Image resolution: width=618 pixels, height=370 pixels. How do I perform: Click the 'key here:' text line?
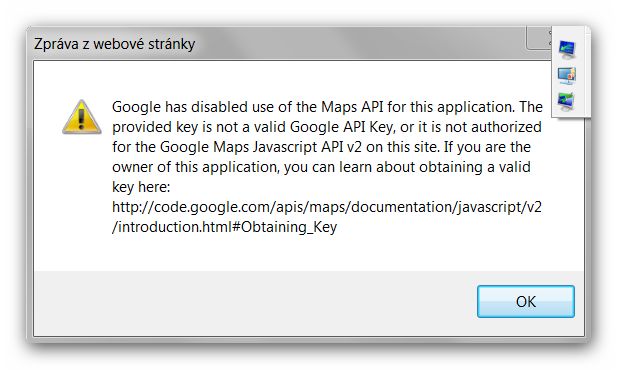[x=141, y=187]
